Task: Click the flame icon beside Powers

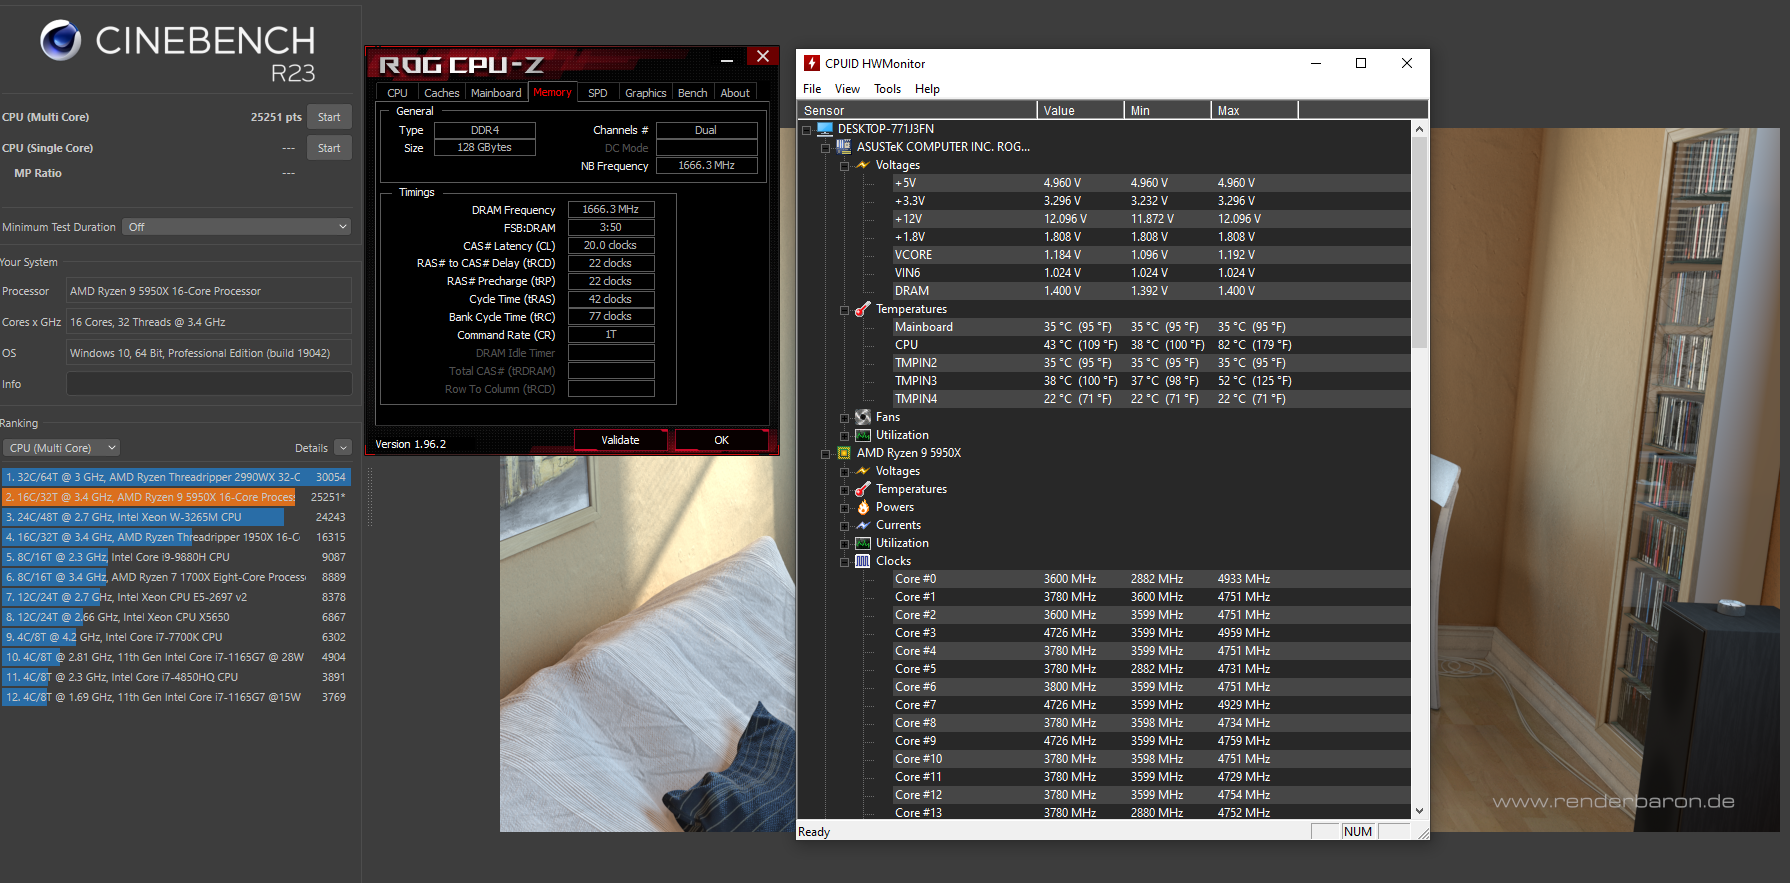Action: (x=863, y=507)
